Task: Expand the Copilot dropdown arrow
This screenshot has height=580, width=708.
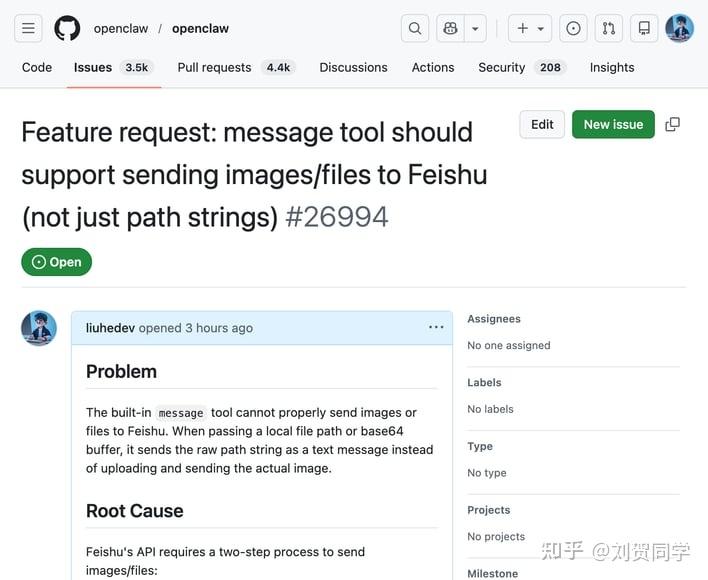Action: coord(475,28)
